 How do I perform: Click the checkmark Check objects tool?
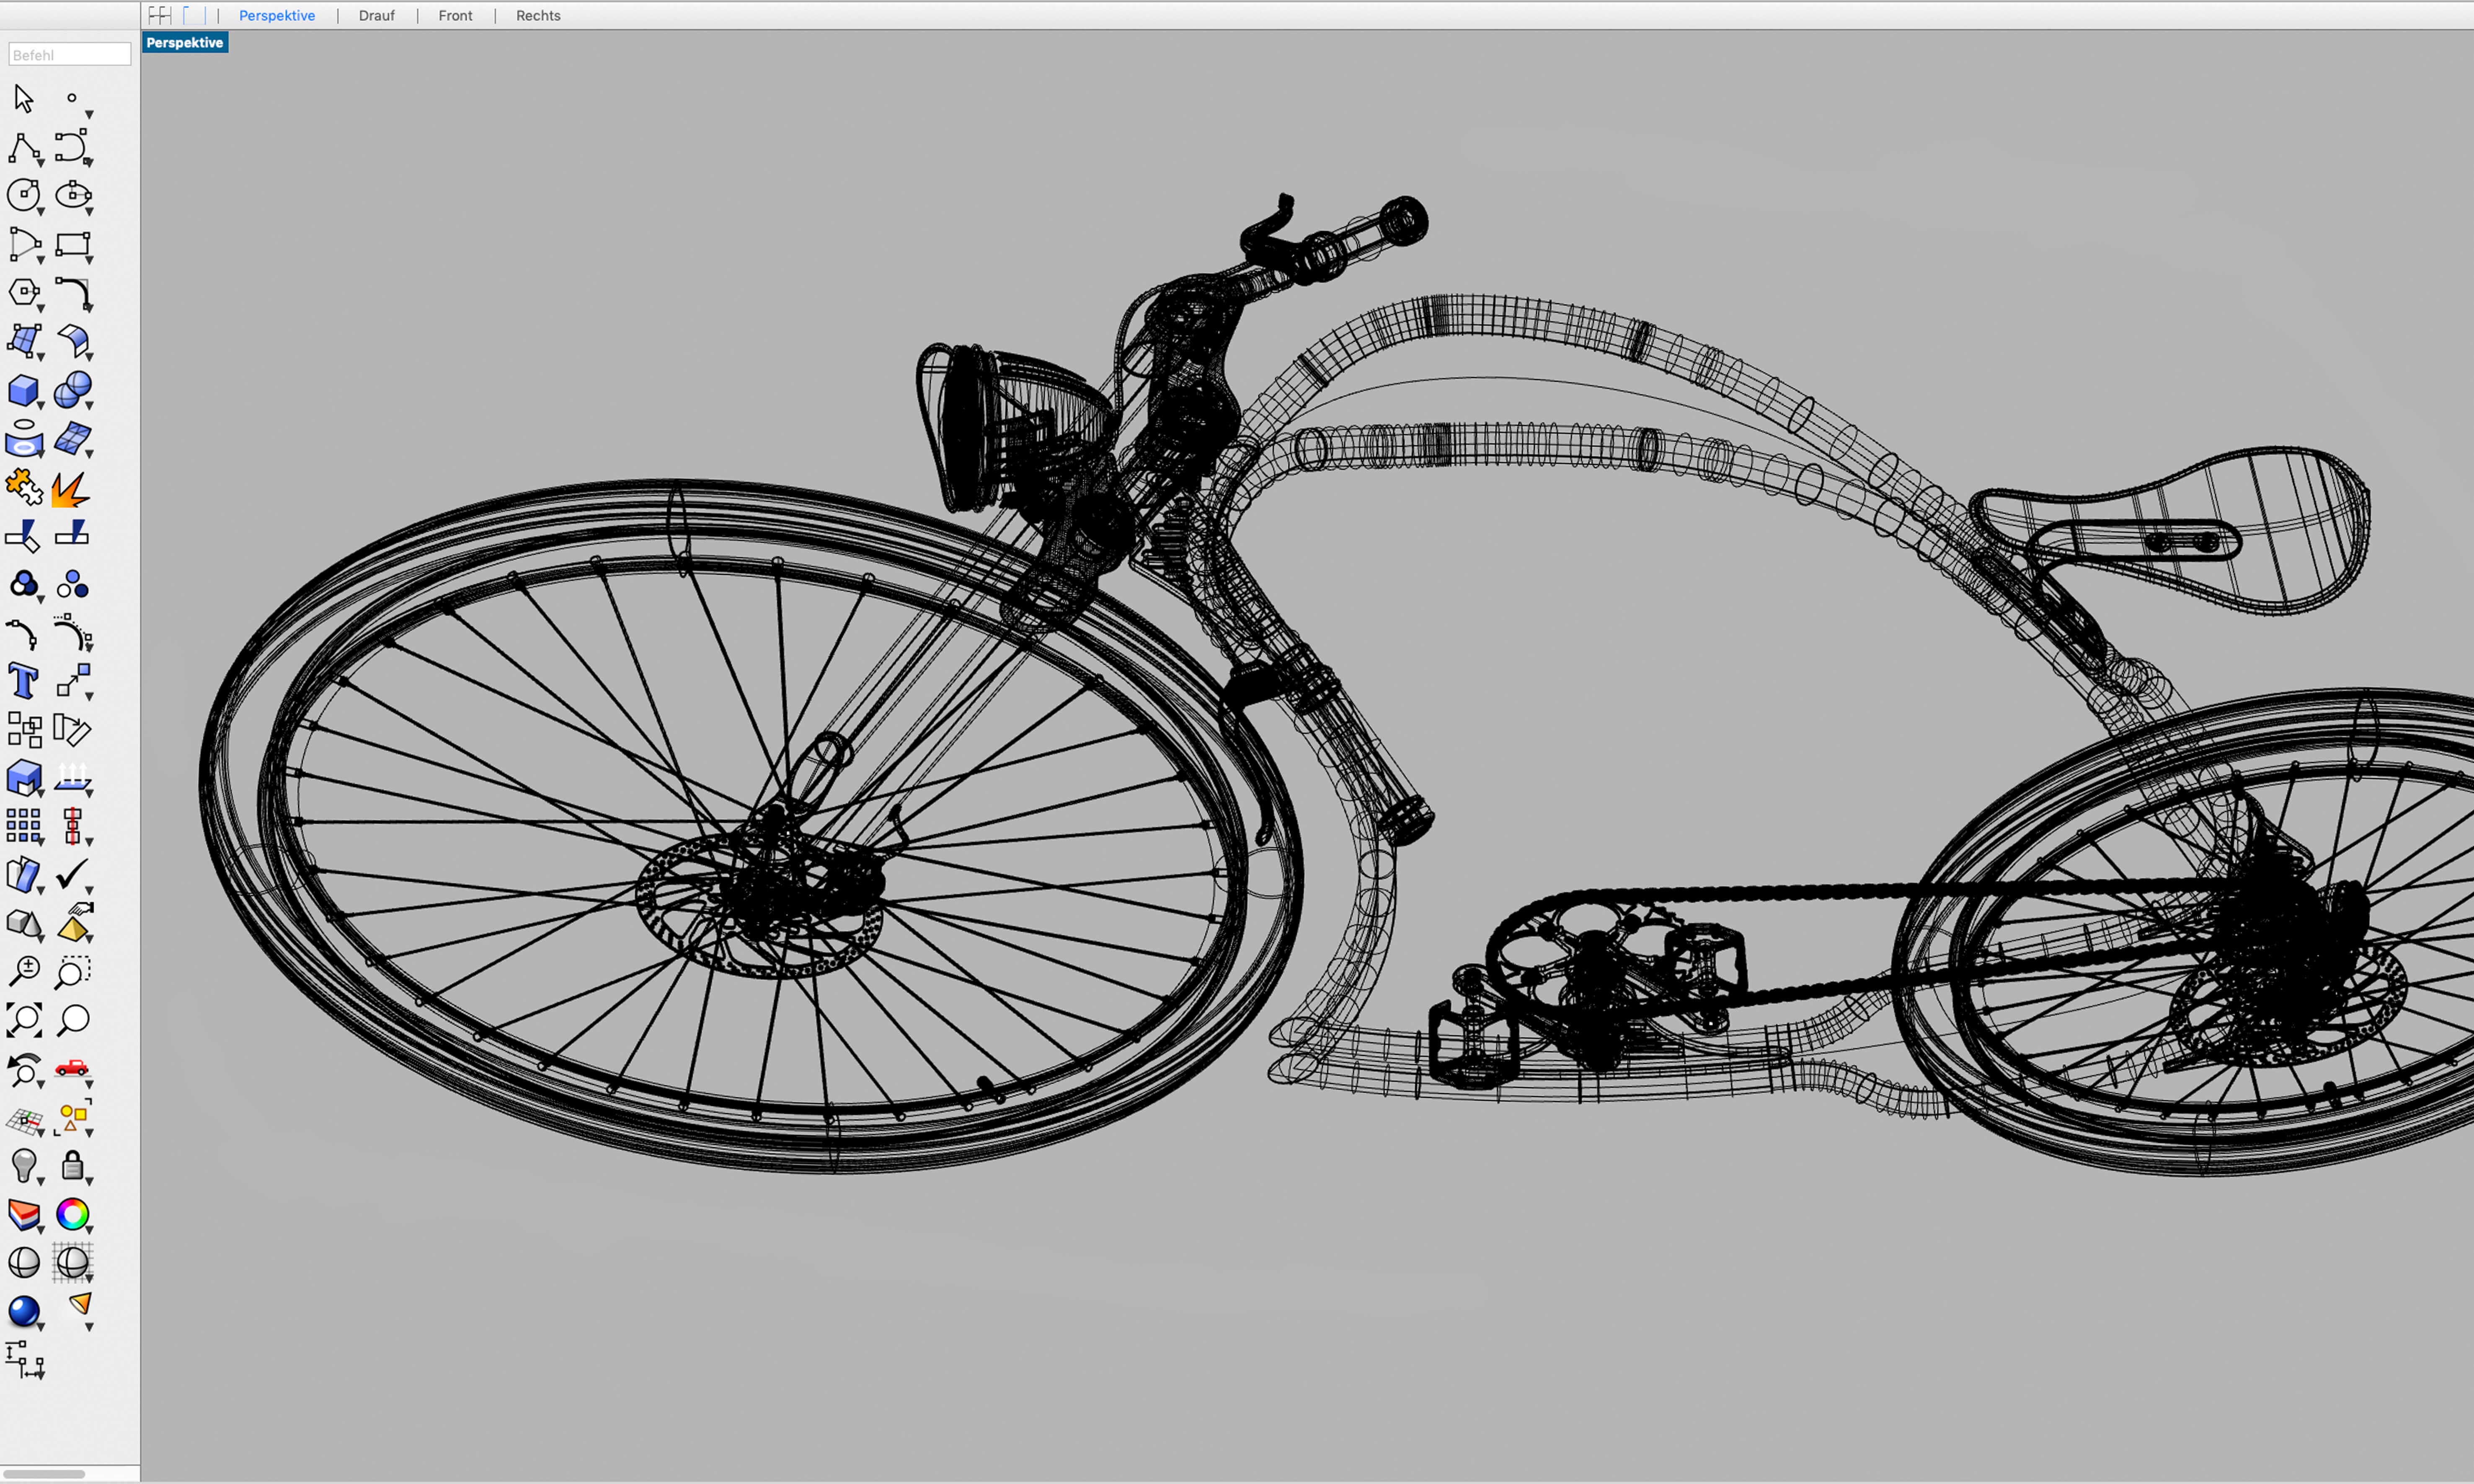(72, 875)
